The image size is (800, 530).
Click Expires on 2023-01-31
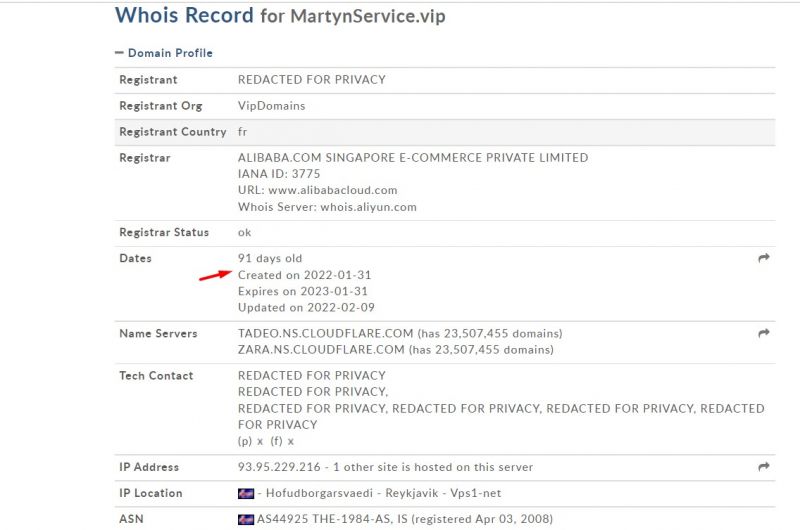303,291
